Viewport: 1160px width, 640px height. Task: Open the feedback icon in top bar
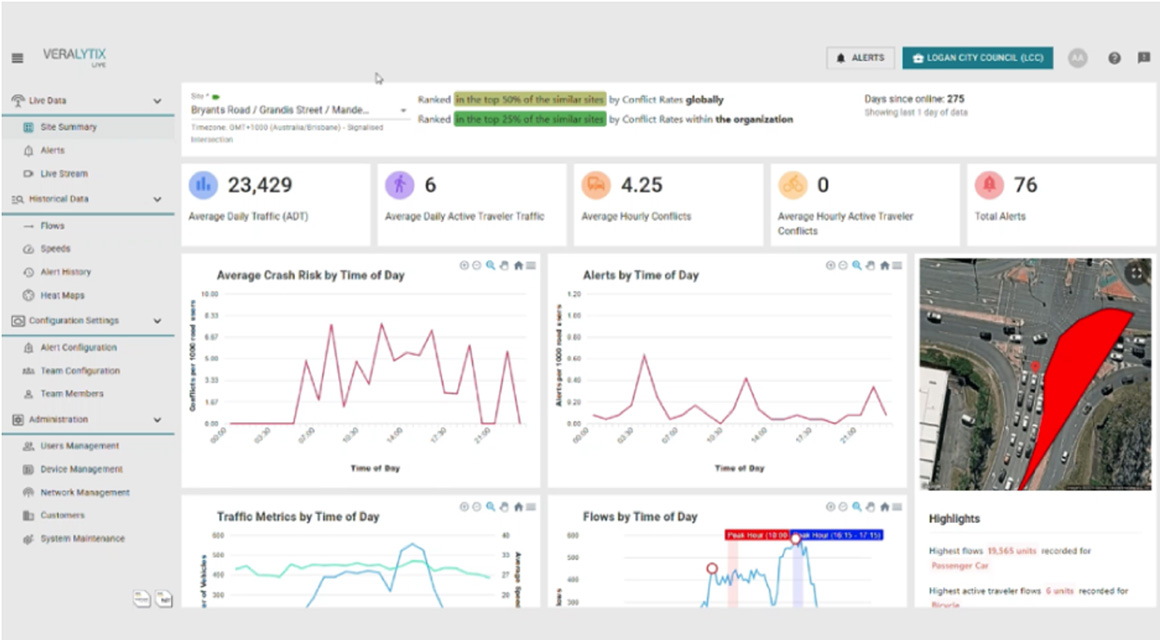[x=1144, y=58]
